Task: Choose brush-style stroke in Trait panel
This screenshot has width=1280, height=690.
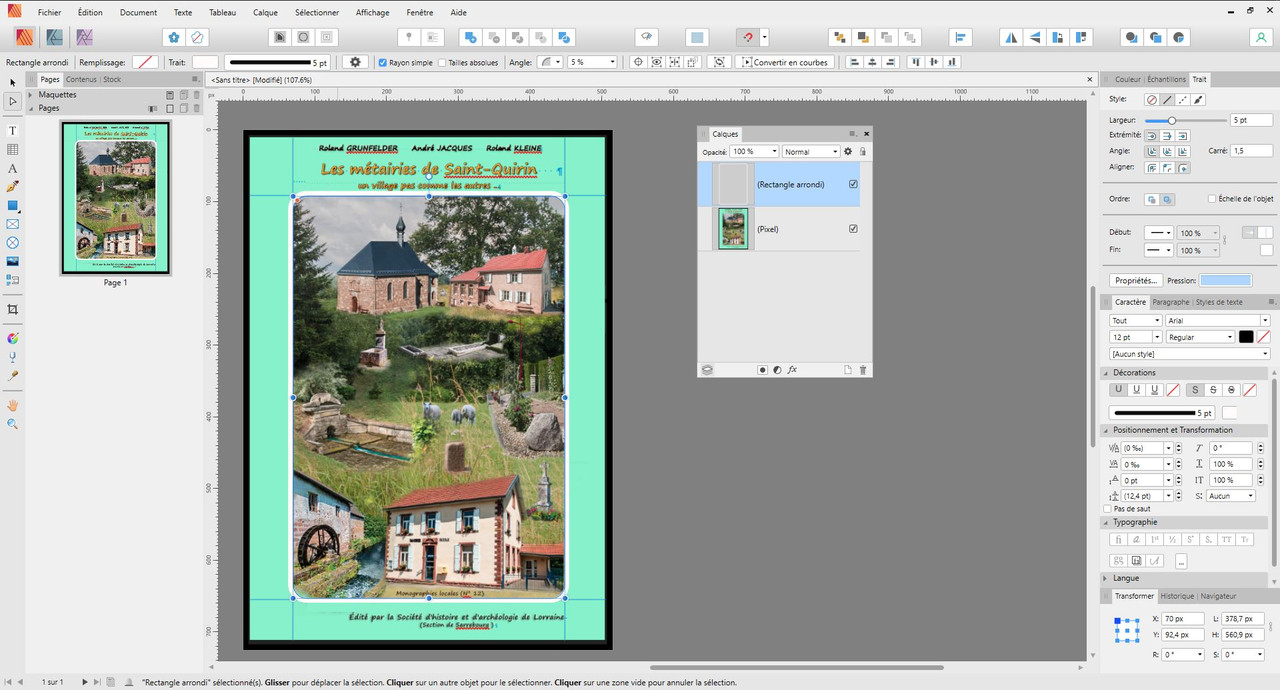Action: pyautogui.click(x=1199, y=100)
